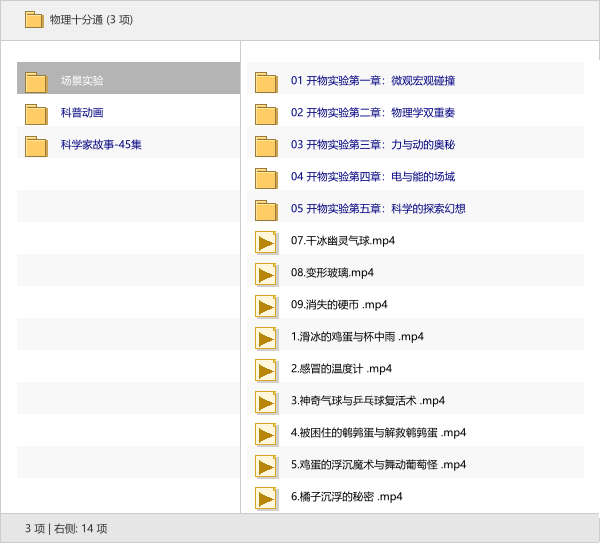The image size is (600, 543).
Task: Select the 场景实验 folder in left pane
Action: (82, 81)
